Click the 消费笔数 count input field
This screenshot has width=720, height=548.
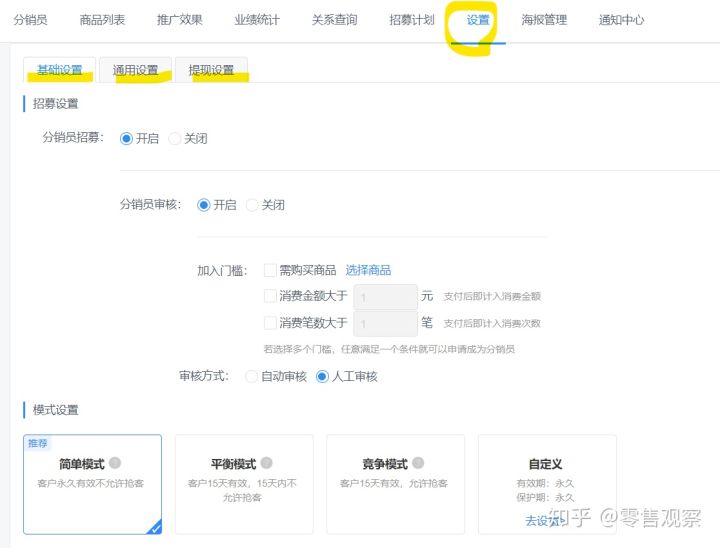click(385, 323)
